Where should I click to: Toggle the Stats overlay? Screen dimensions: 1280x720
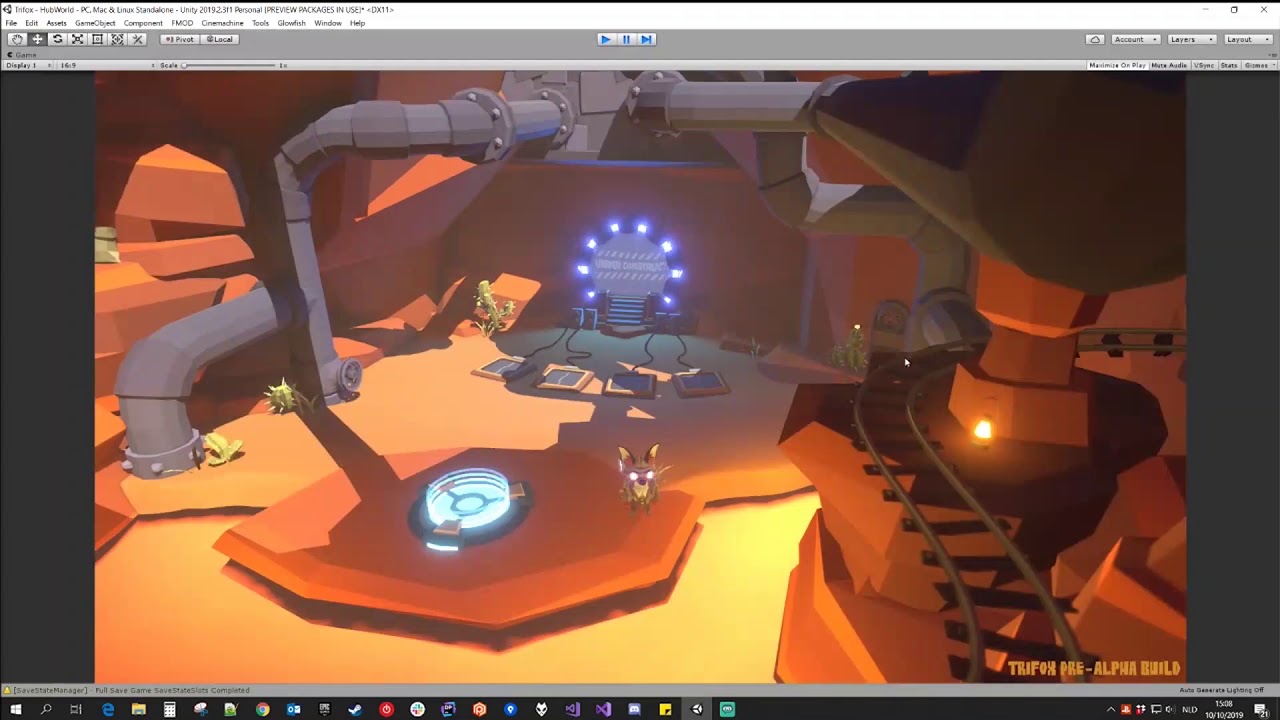point(1229,65)
